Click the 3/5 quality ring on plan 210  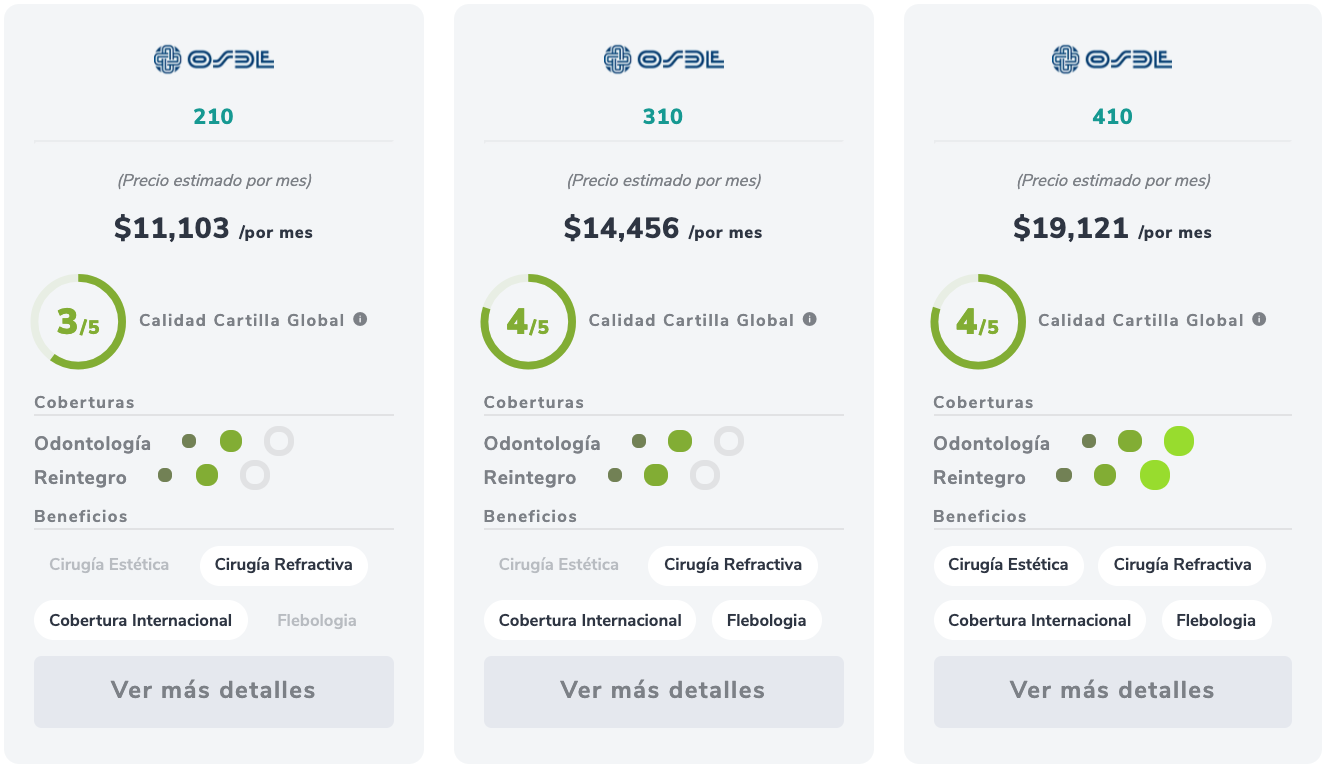(x=78, y=321)
